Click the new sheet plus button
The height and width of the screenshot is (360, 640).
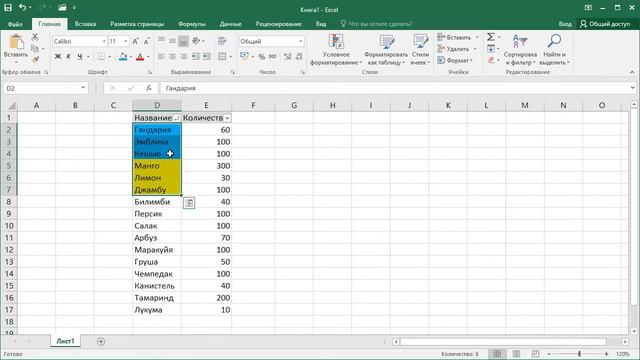pyautogui.click(x=101, y=341)
